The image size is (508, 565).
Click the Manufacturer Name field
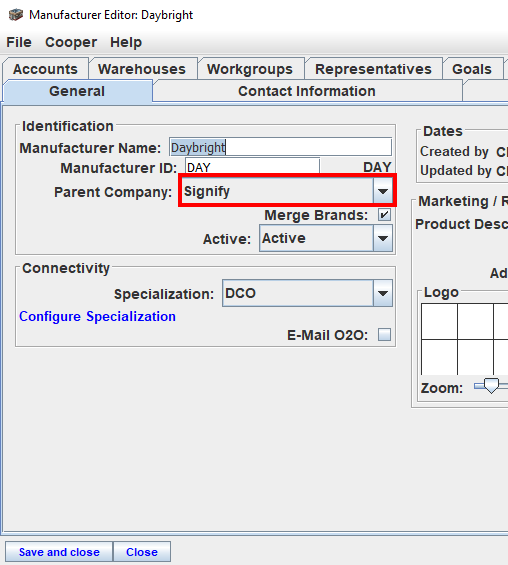[280, 147]
